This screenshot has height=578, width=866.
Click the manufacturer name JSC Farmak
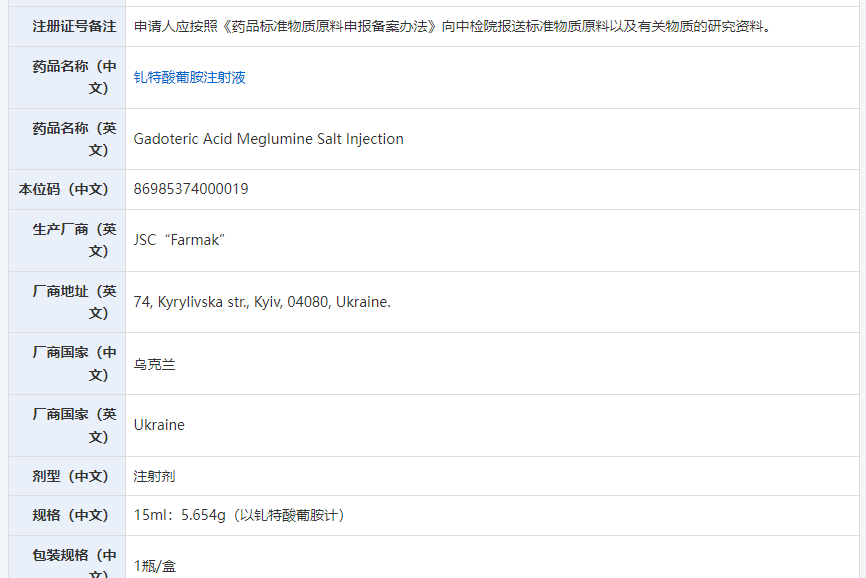[x=179, y=240]
